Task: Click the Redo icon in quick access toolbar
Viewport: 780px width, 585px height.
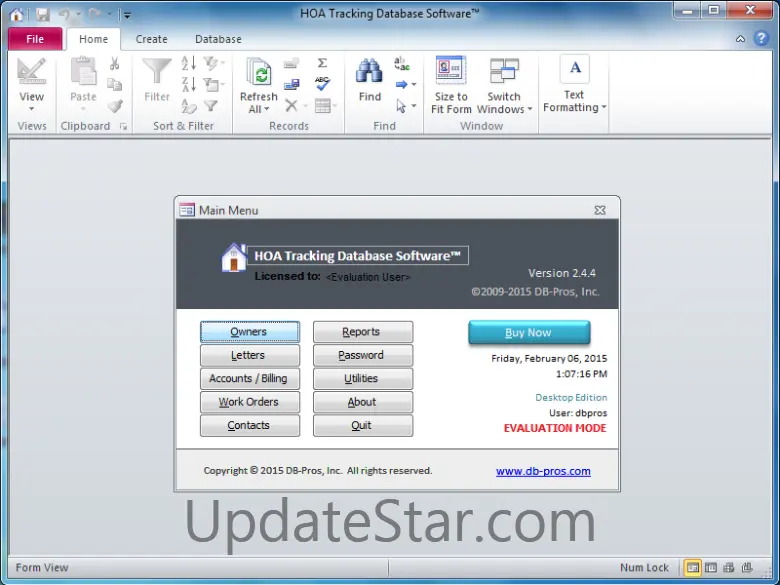Action: tap(95, 14)
